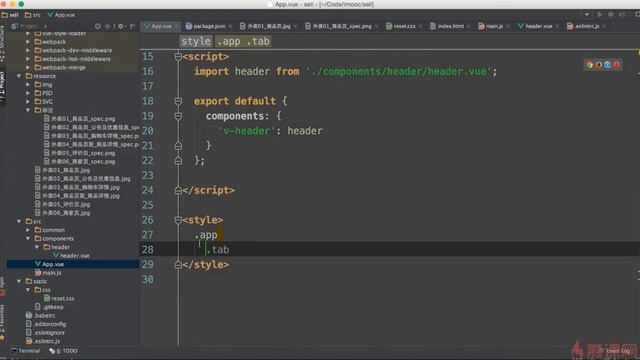The width and height of the screenshot is (640, 360).
Task: Expand the webpack folder
Action: [x=28, y=42]
